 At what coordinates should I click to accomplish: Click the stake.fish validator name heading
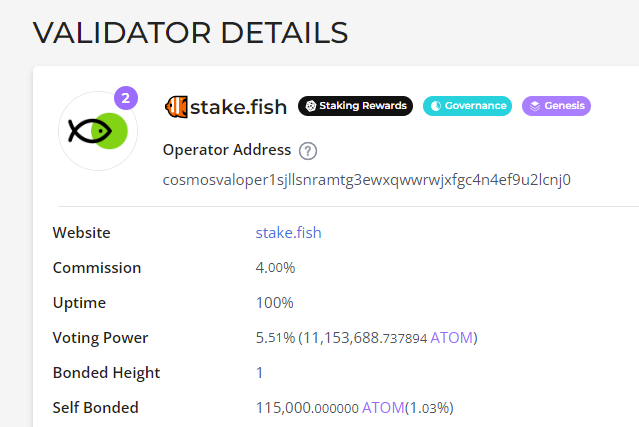(238, 107)
